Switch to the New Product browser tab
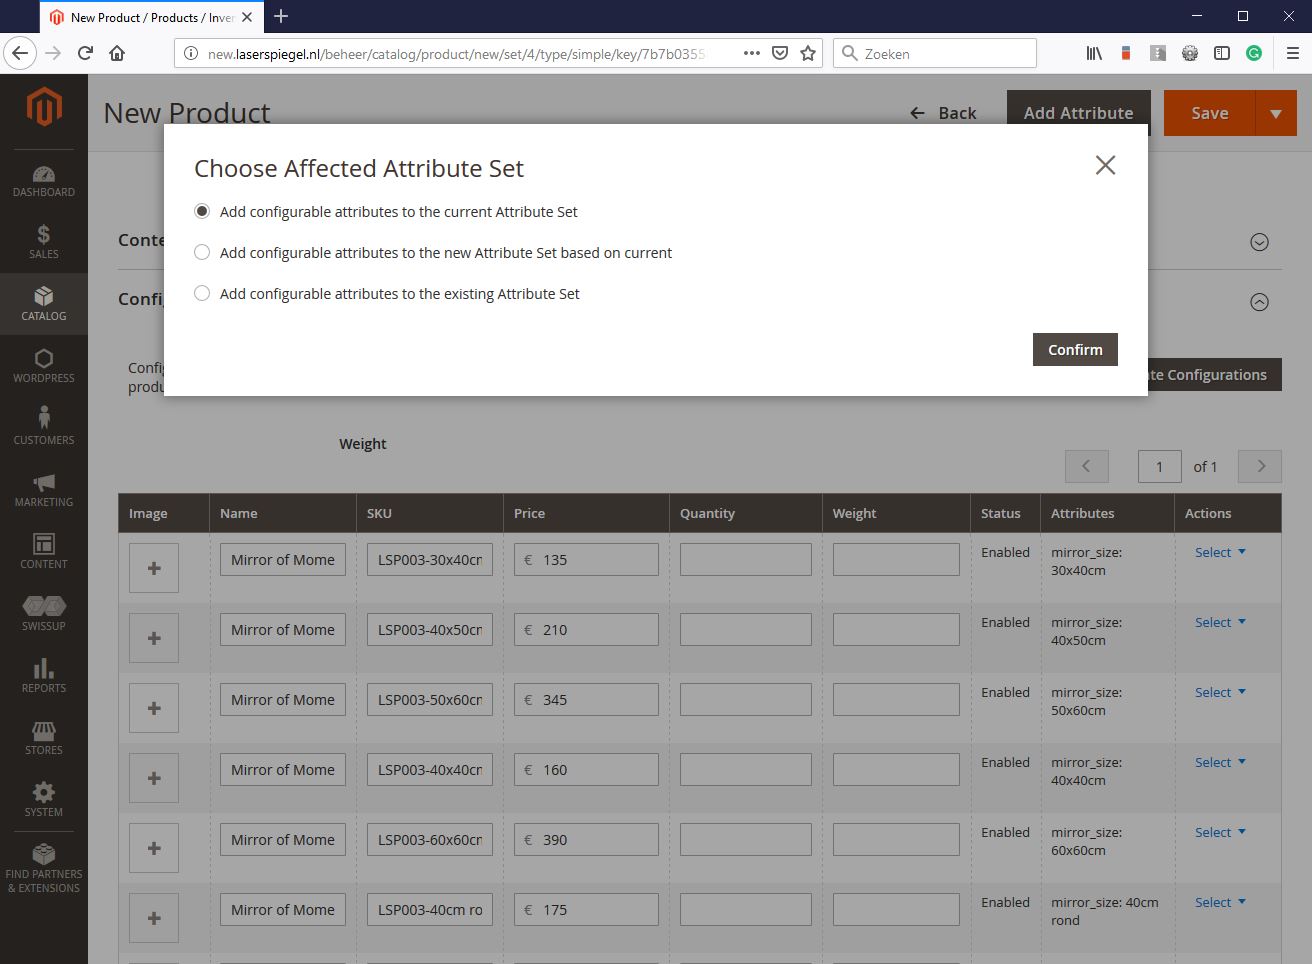Image resolution: width=1312 pixels, height=964 pixels. click(140, 17)
